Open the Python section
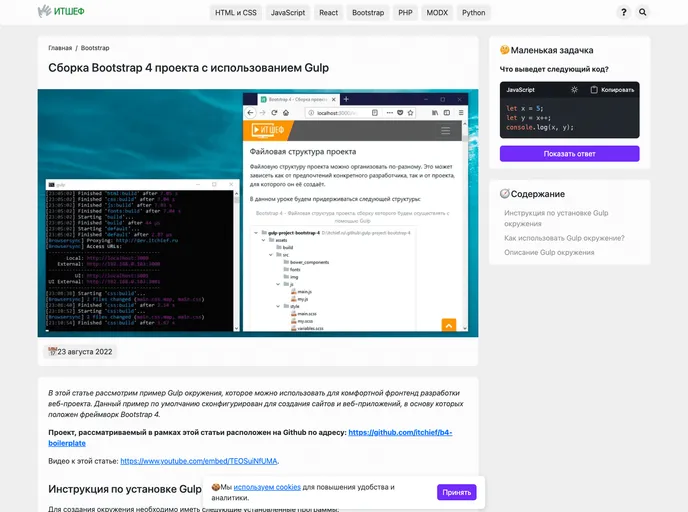 point(473,13)
